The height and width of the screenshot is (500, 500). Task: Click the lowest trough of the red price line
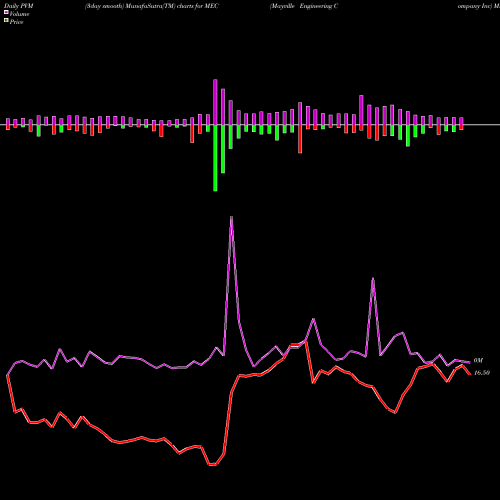213,465
